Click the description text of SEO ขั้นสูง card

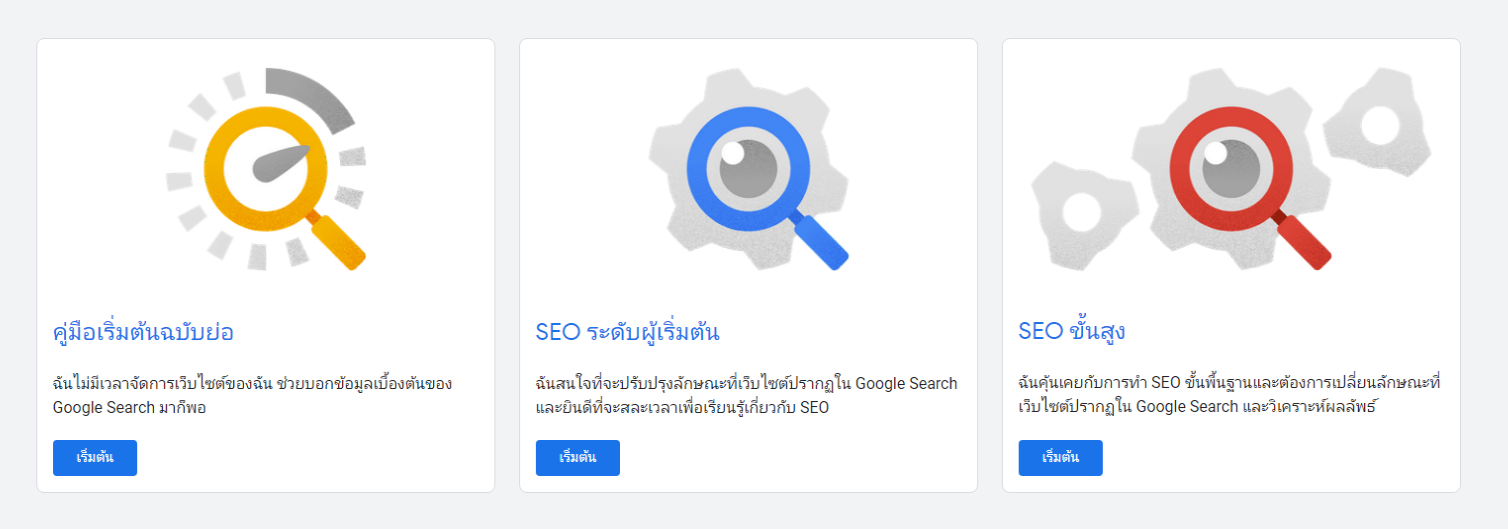pyautogui.click(x=1229, y=395)
